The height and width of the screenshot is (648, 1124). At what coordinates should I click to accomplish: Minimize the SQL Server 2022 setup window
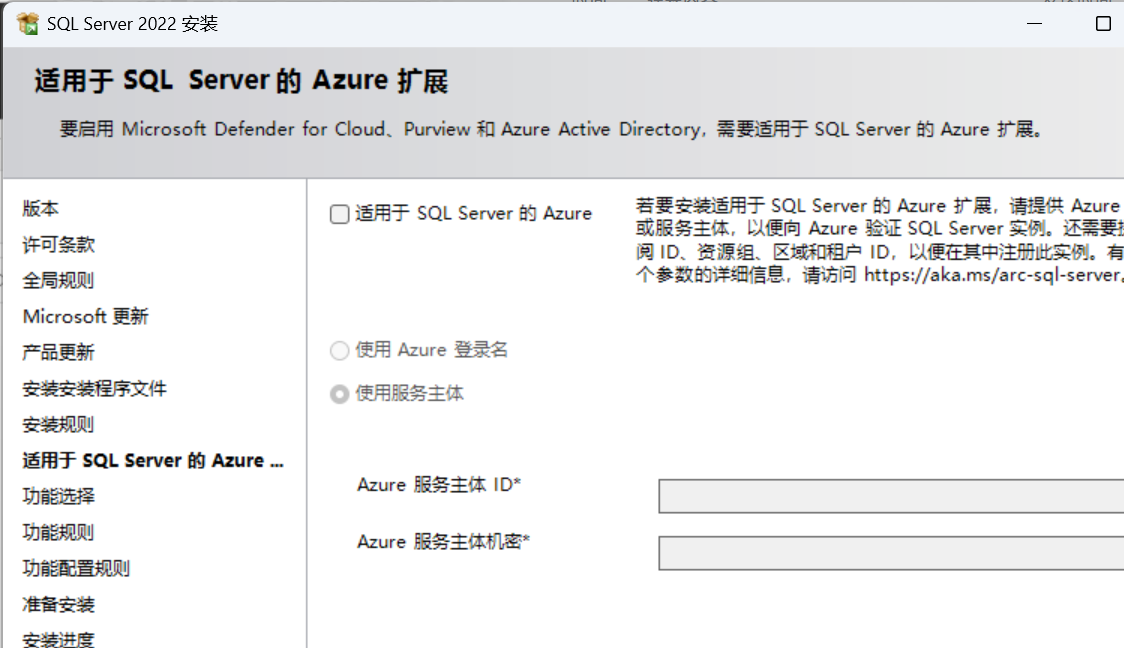click(x=1034, y=24)
